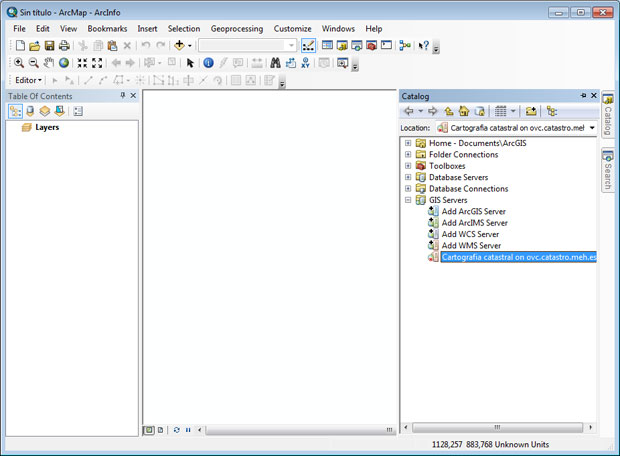Screen dimensions: 620x456
Task: Select the Pan hand tool
Action: (x=49, y=62)
